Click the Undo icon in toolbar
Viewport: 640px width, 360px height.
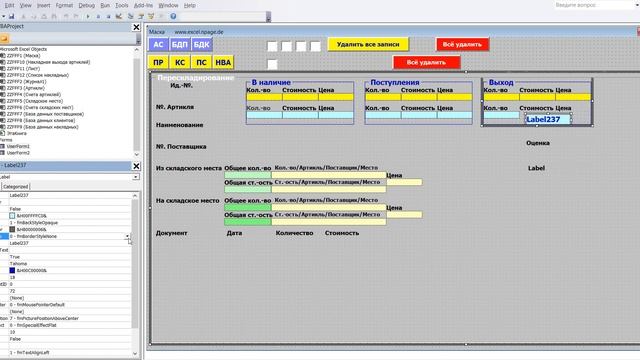coord(66,16)
